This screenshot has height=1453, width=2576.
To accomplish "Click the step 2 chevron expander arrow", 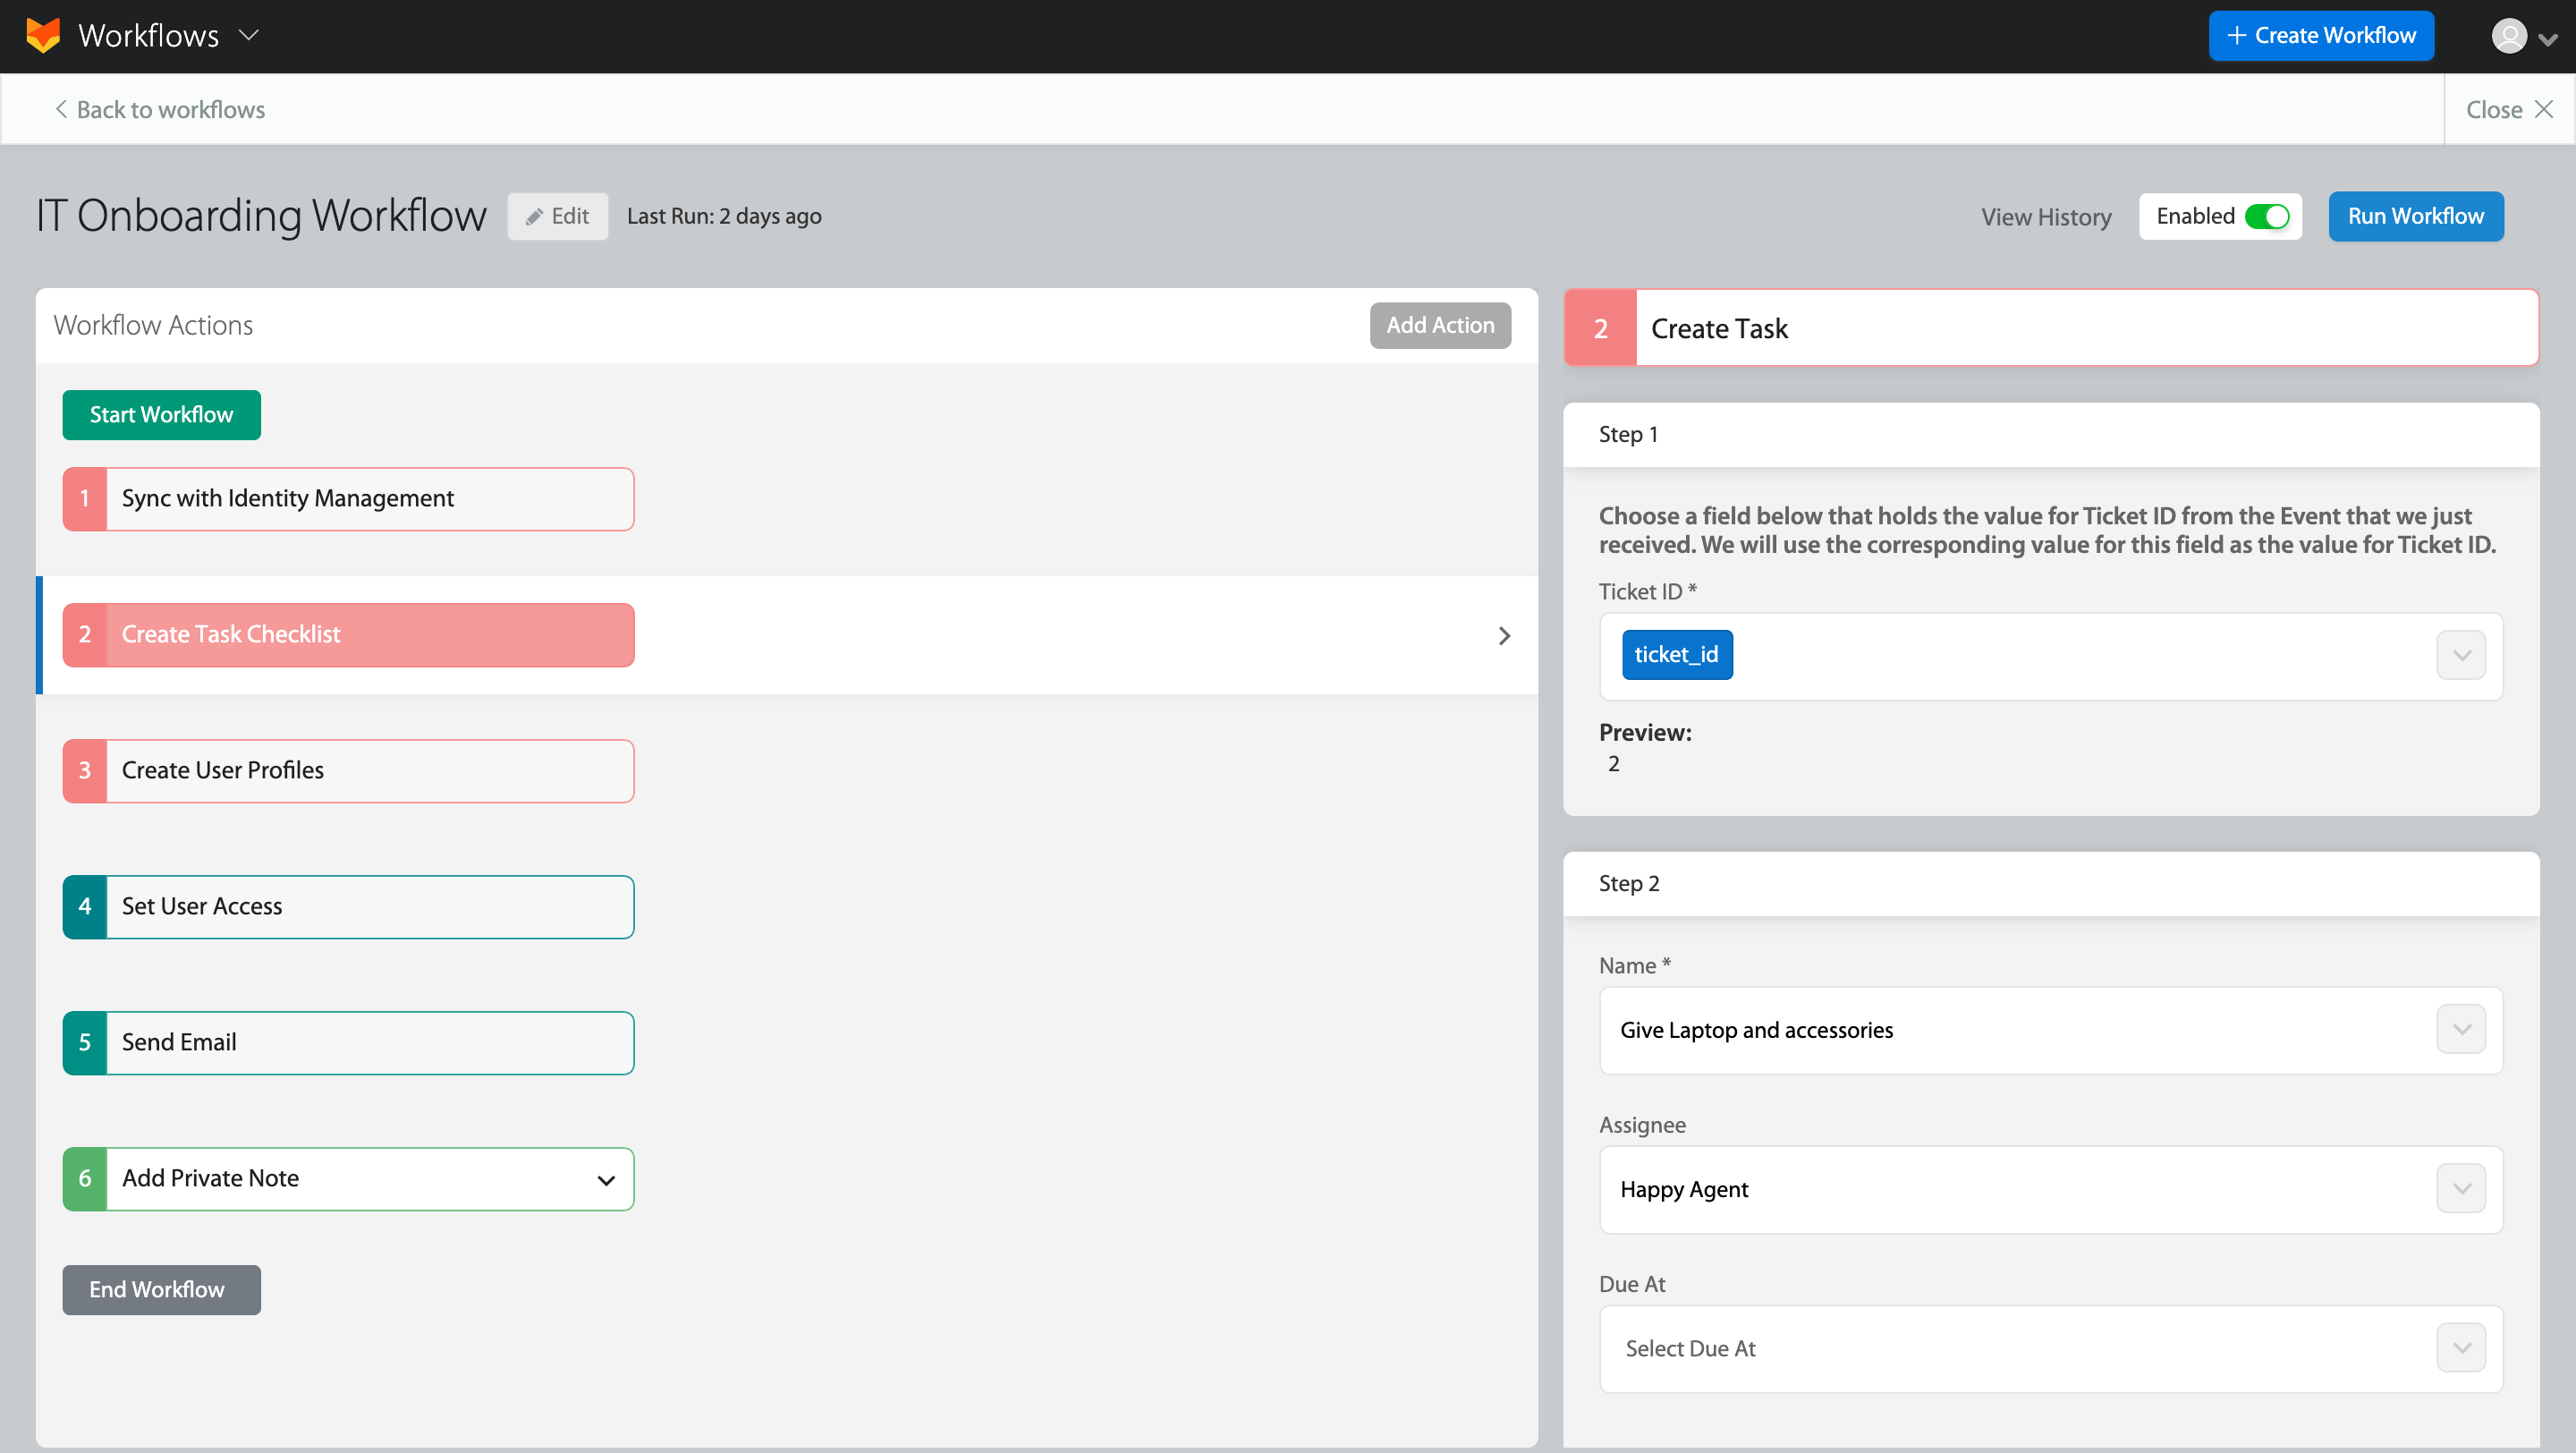I will pyautogui.click(x=1504, y=635).
